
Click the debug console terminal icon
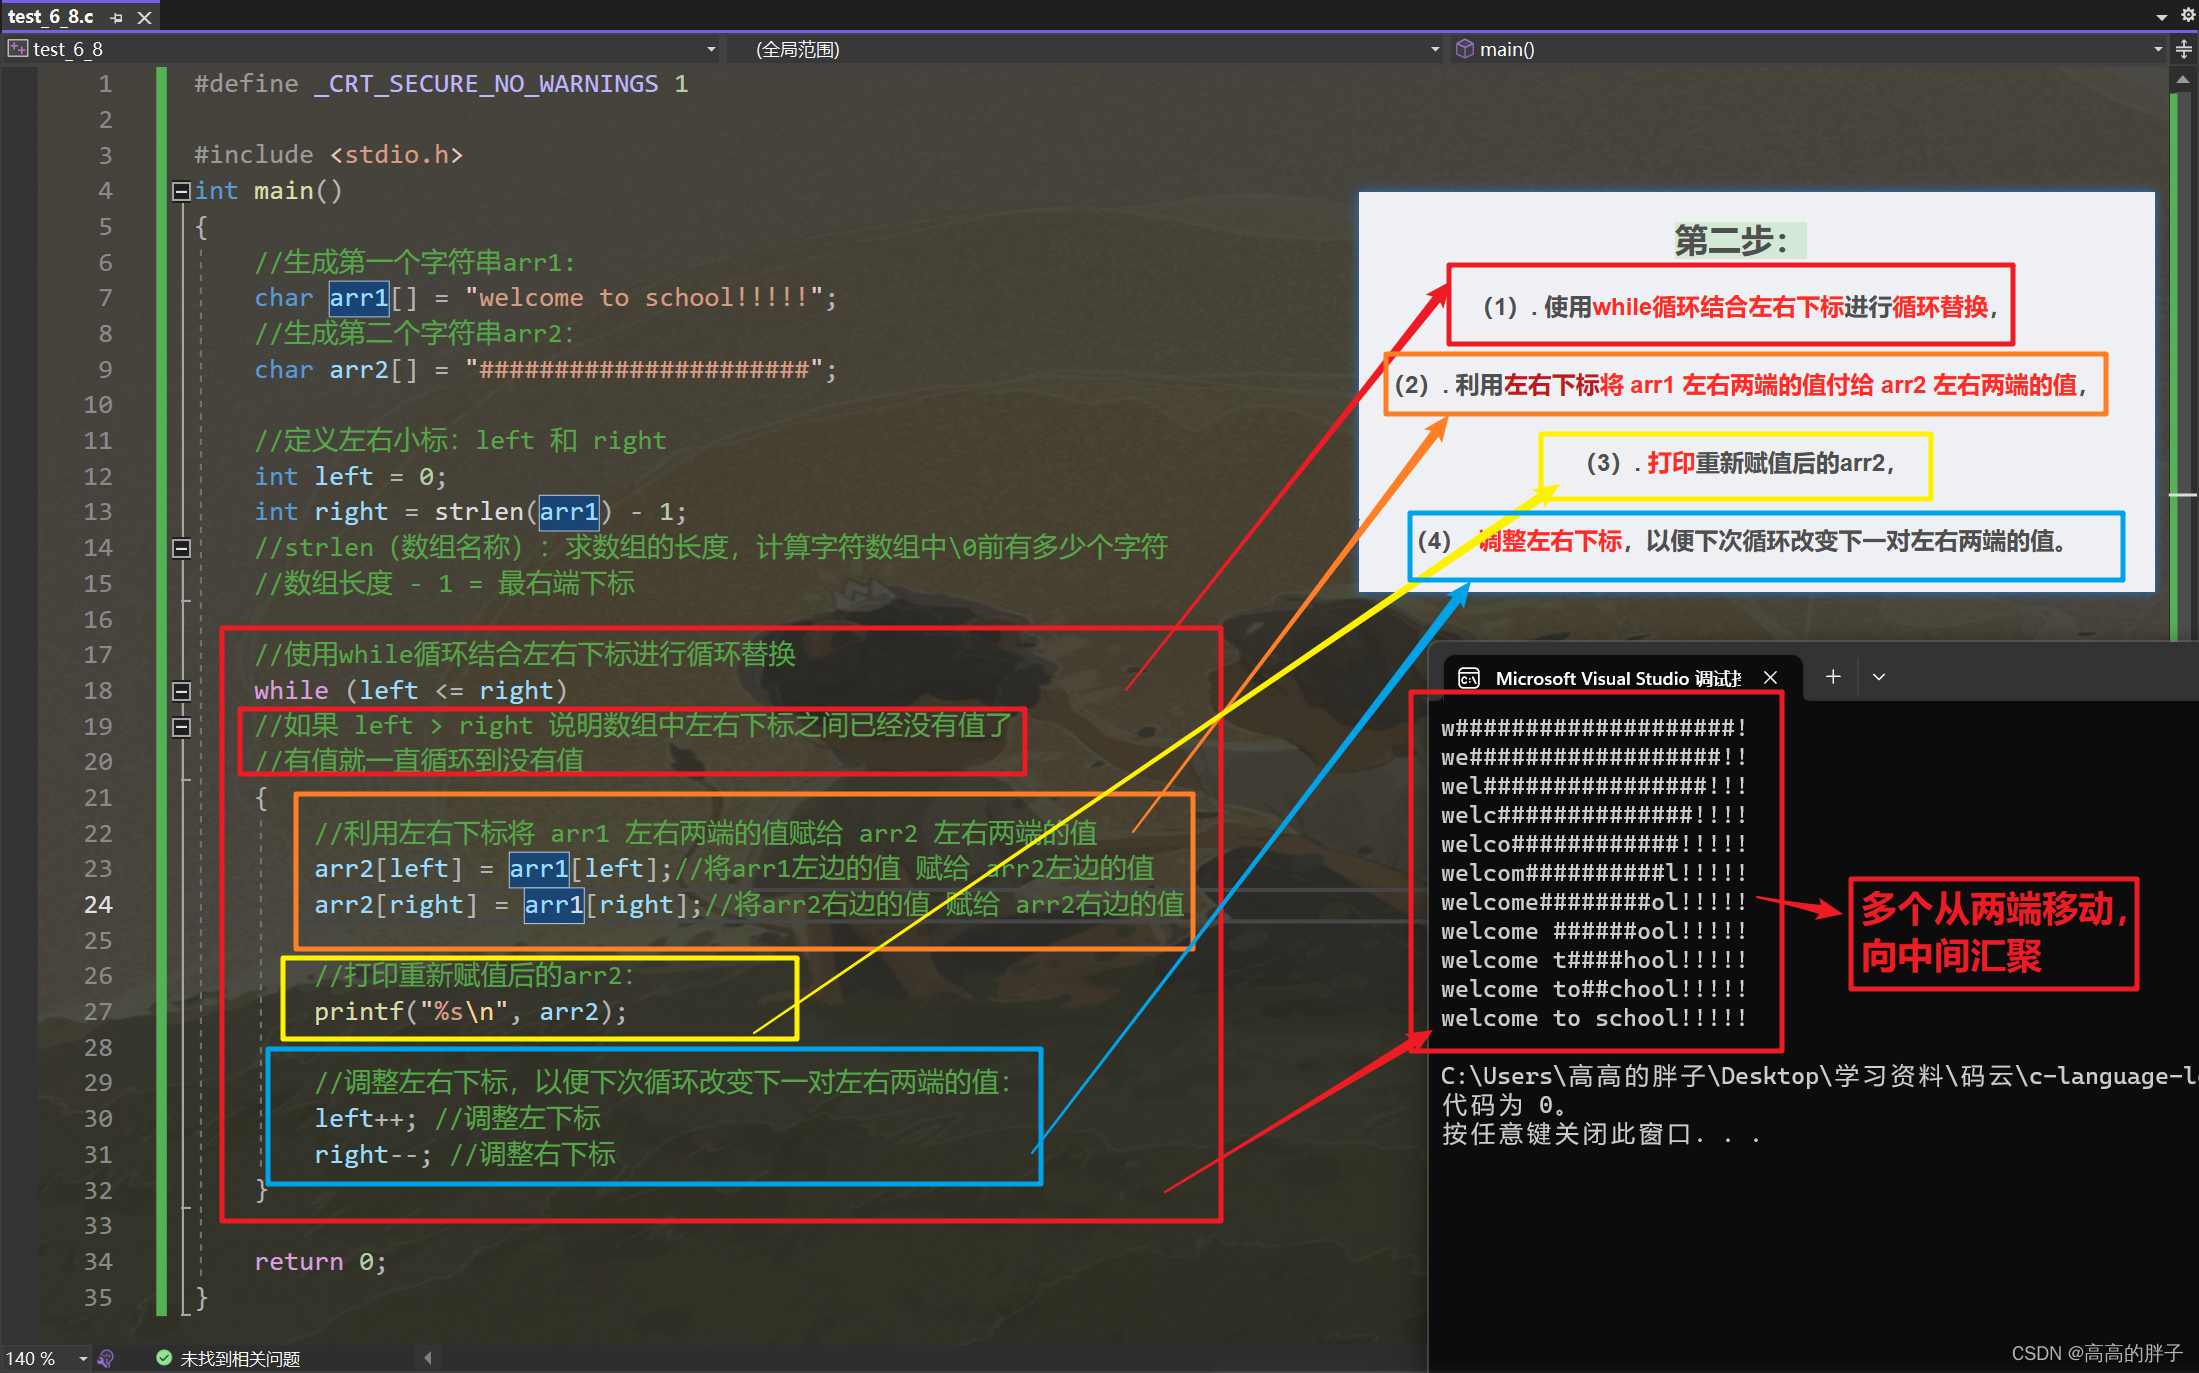(1469, 678)
